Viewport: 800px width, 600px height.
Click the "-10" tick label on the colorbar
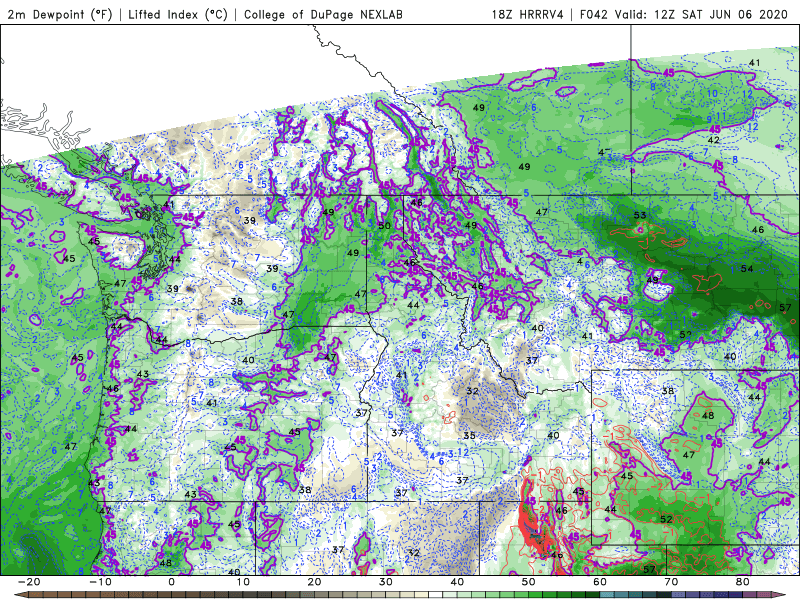(x=100, y=582)
